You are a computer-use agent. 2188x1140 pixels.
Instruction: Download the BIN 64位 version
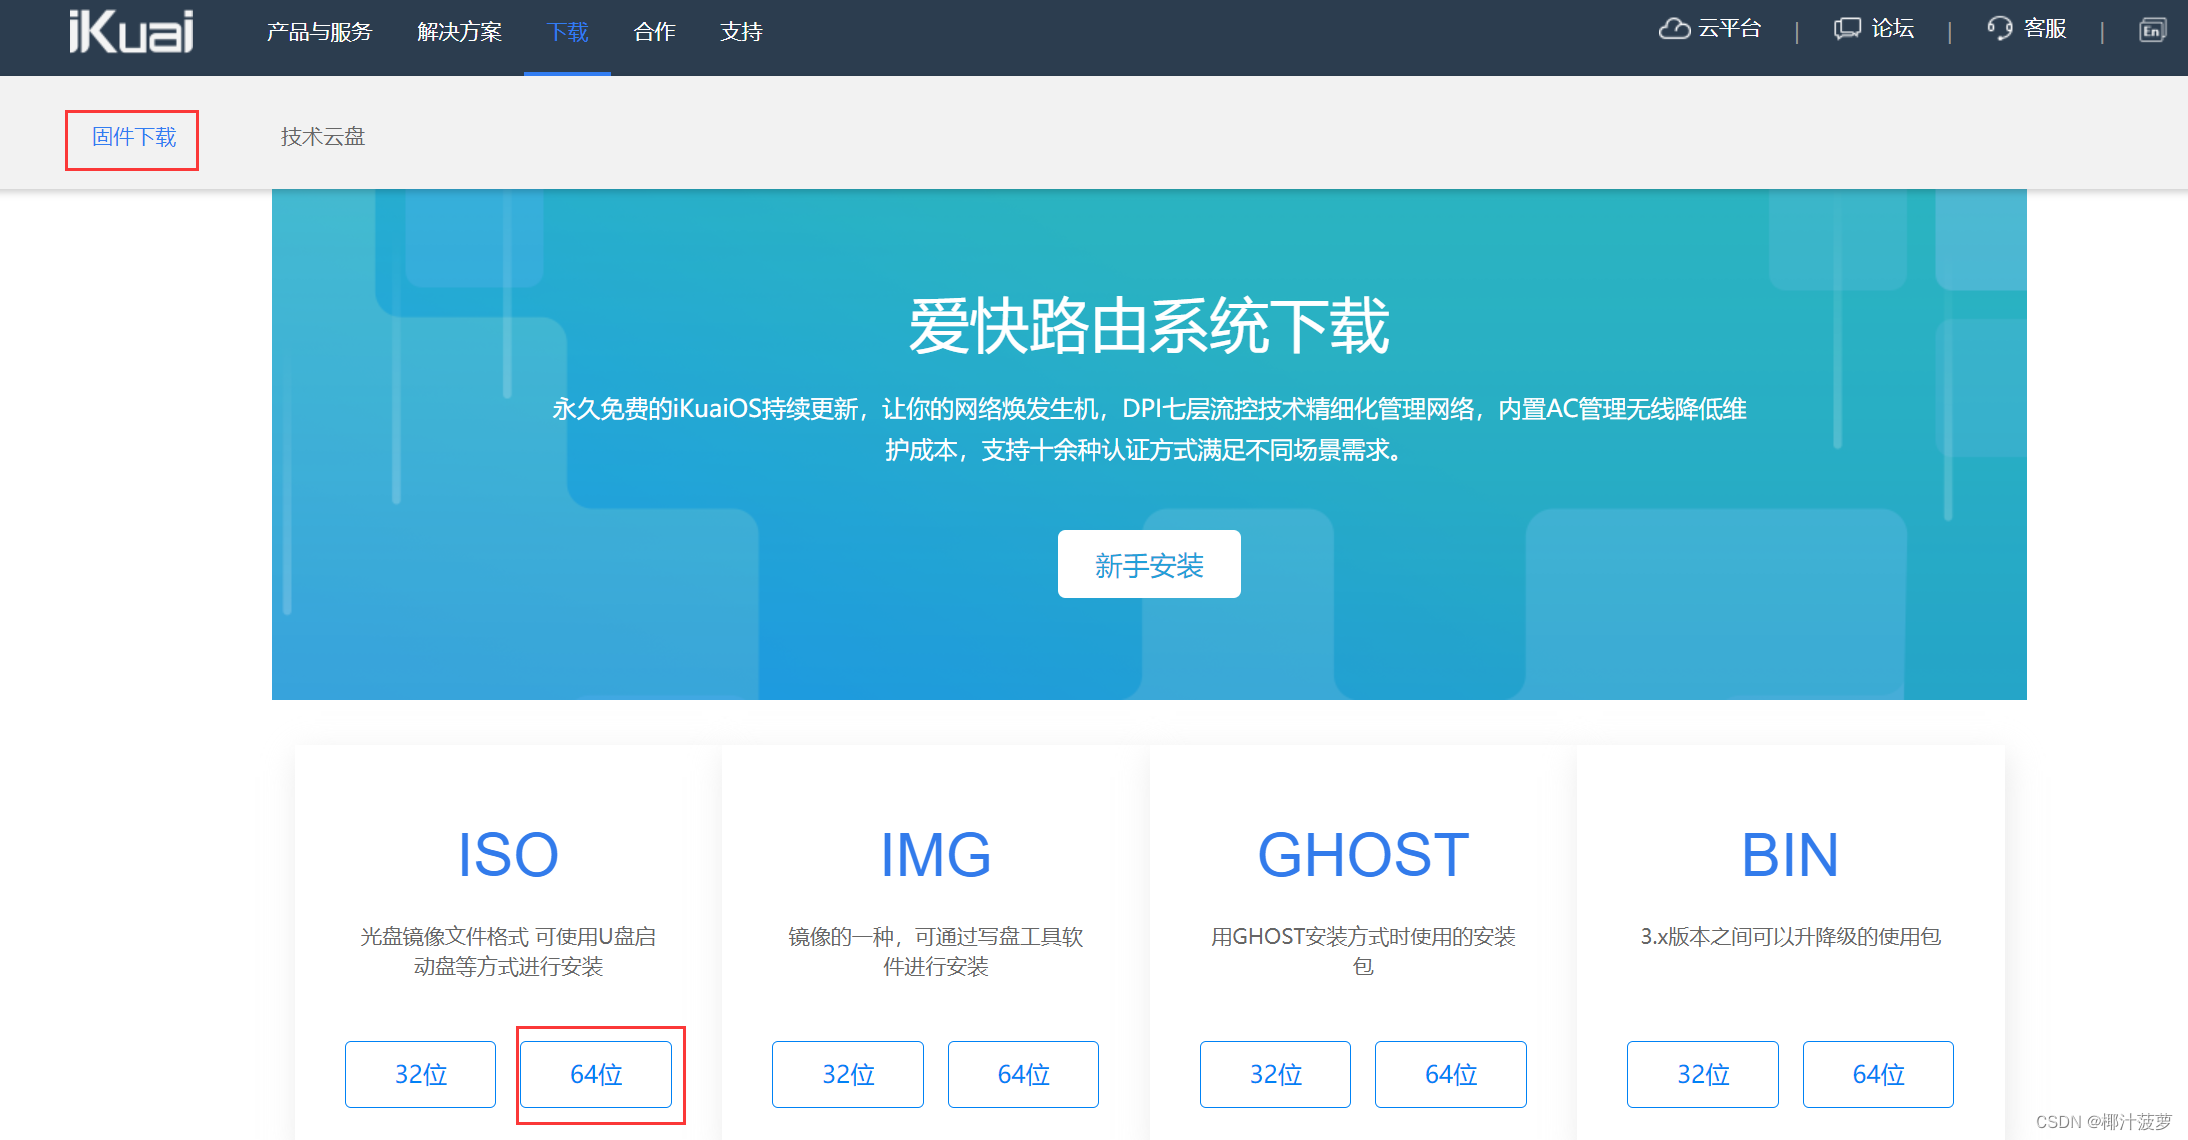pos(1877,1074)
